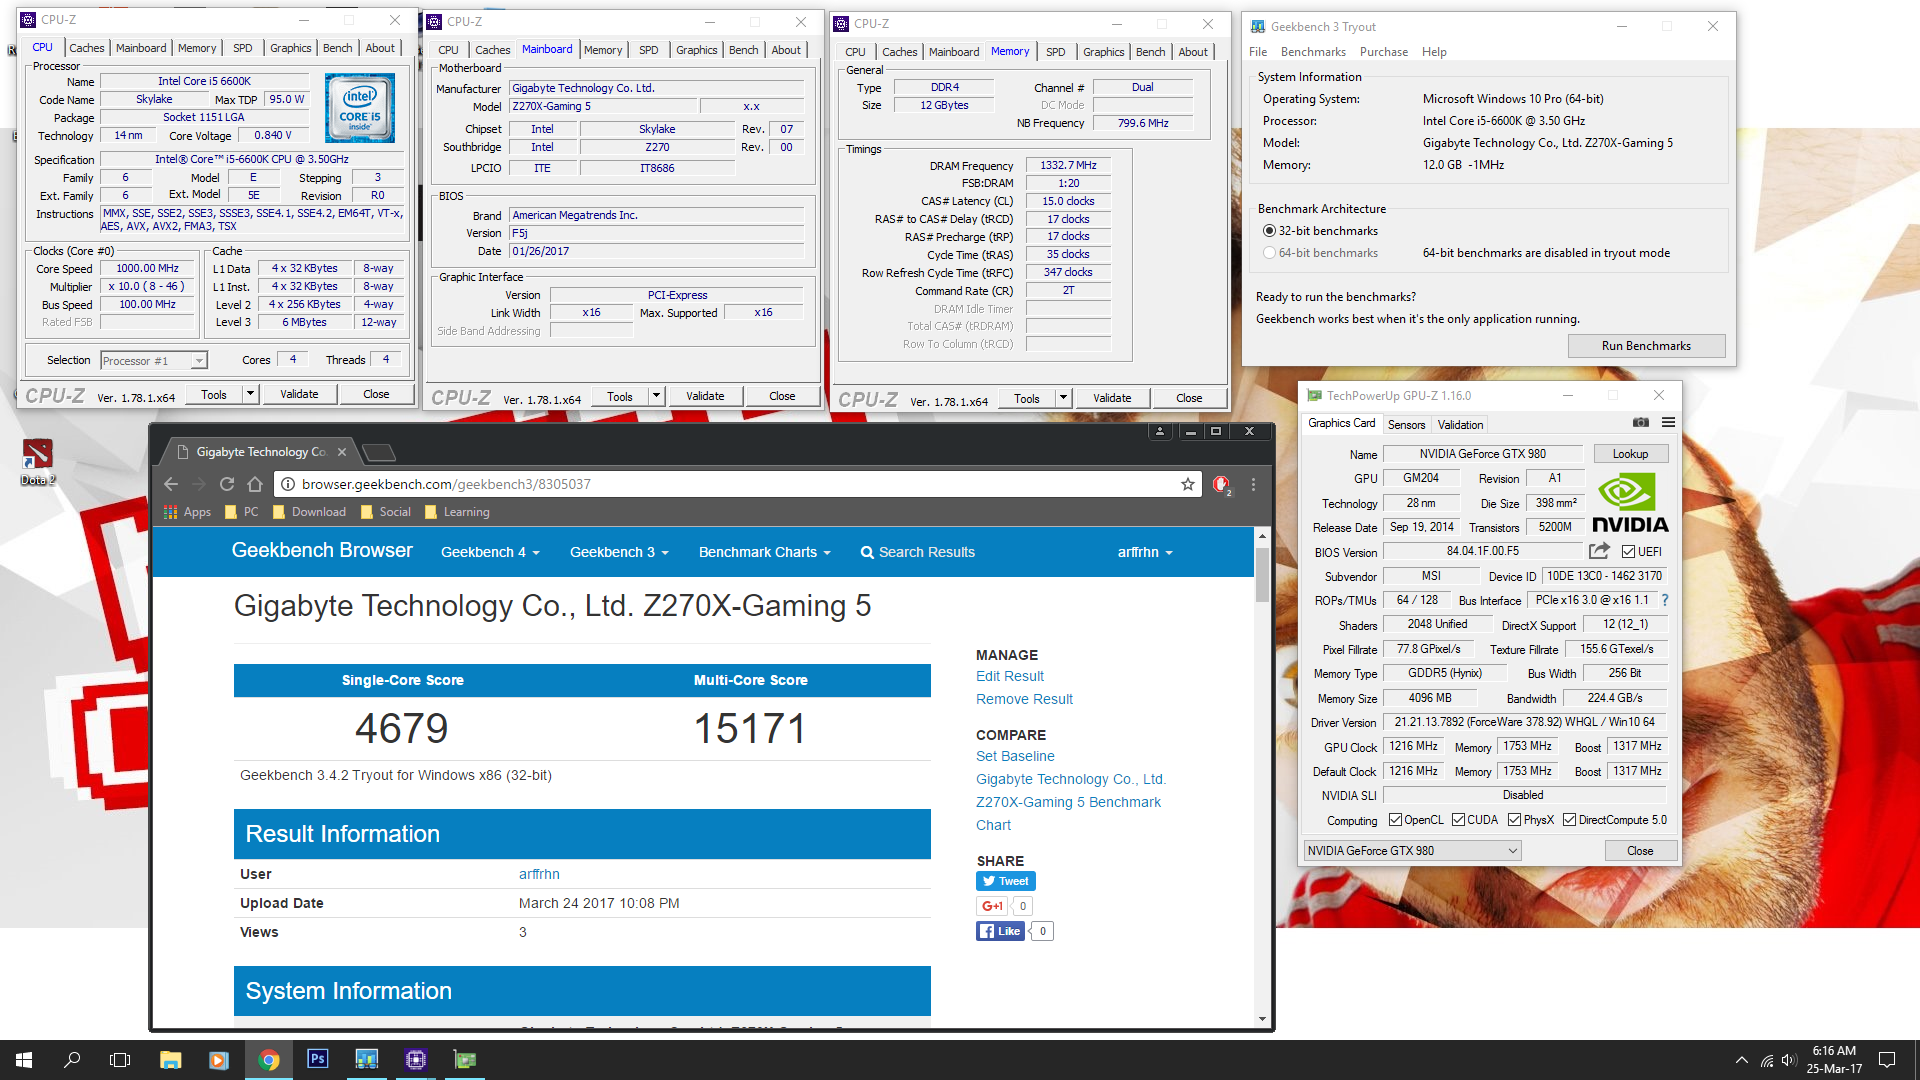This screenshot has width=1920, height=1080.
Task: Open Photoshop from the taskbar
Action: click(x=318, y=1060)
